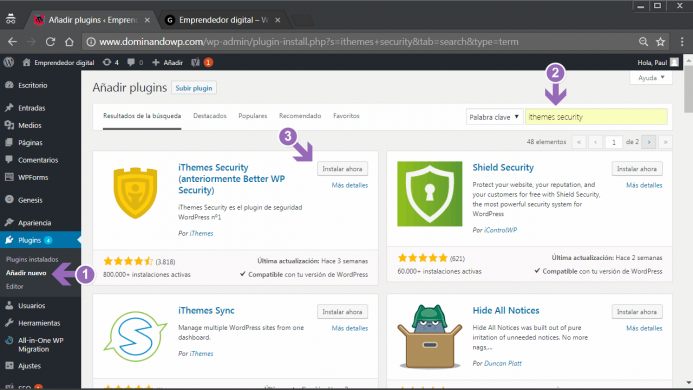
Task: Click the WPForms icon in sidebar
Action: [x=9, y=177]
